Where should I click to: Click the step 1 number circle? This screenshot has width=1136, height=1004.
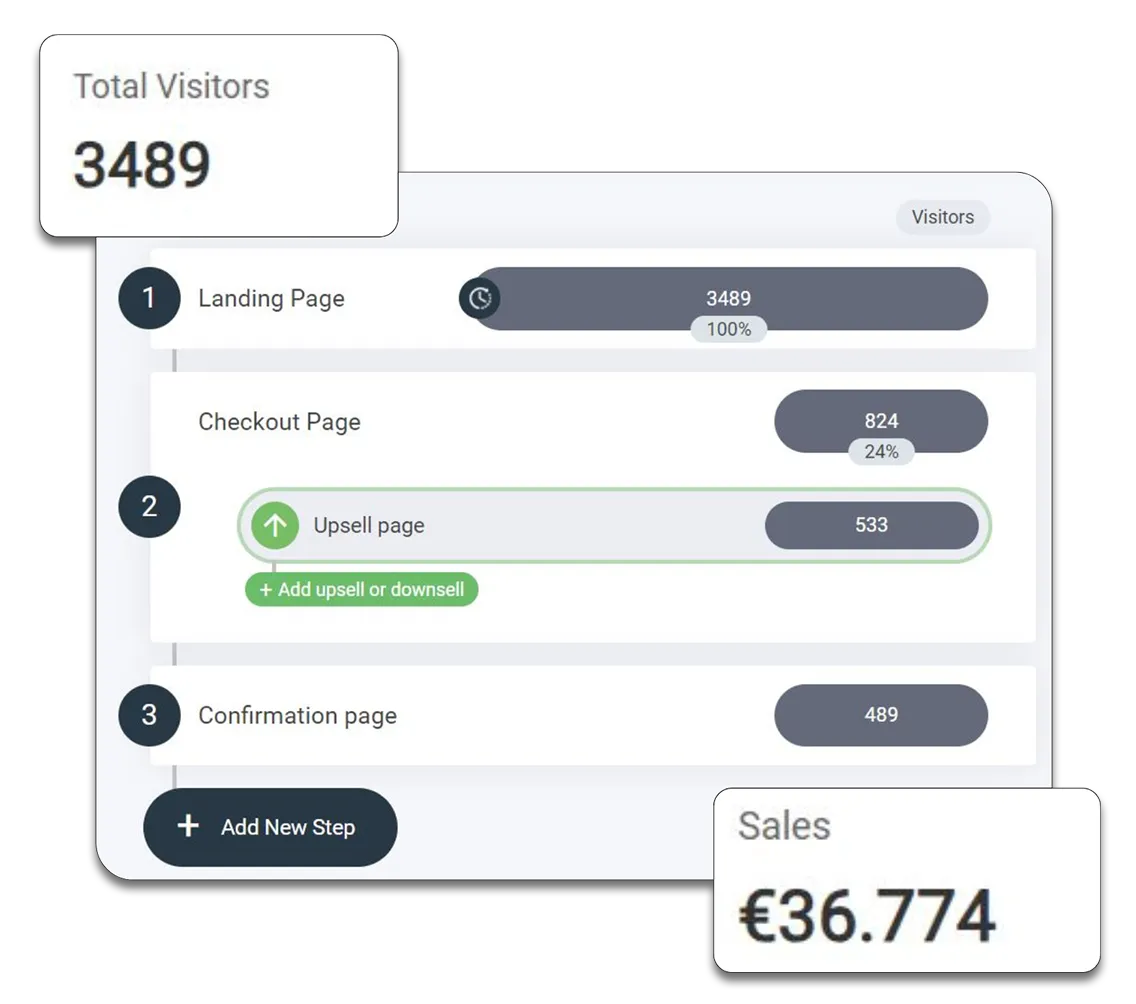(x=149, y=298)
